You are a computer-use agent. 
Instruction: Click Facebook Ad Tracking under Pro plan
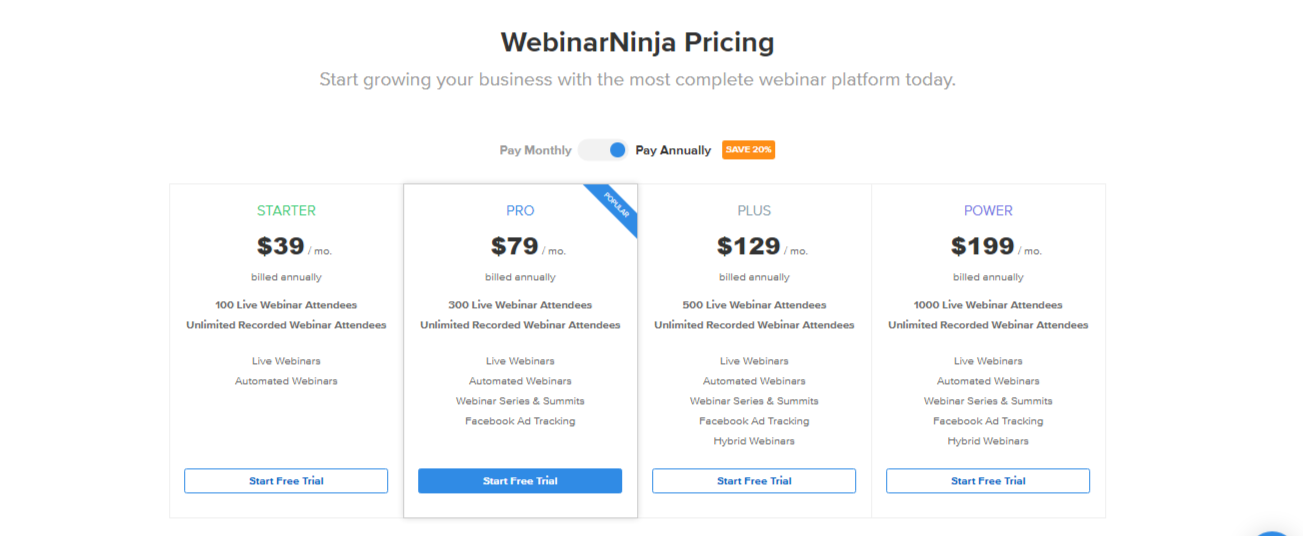pyautogui.click(x=520, y=421)
